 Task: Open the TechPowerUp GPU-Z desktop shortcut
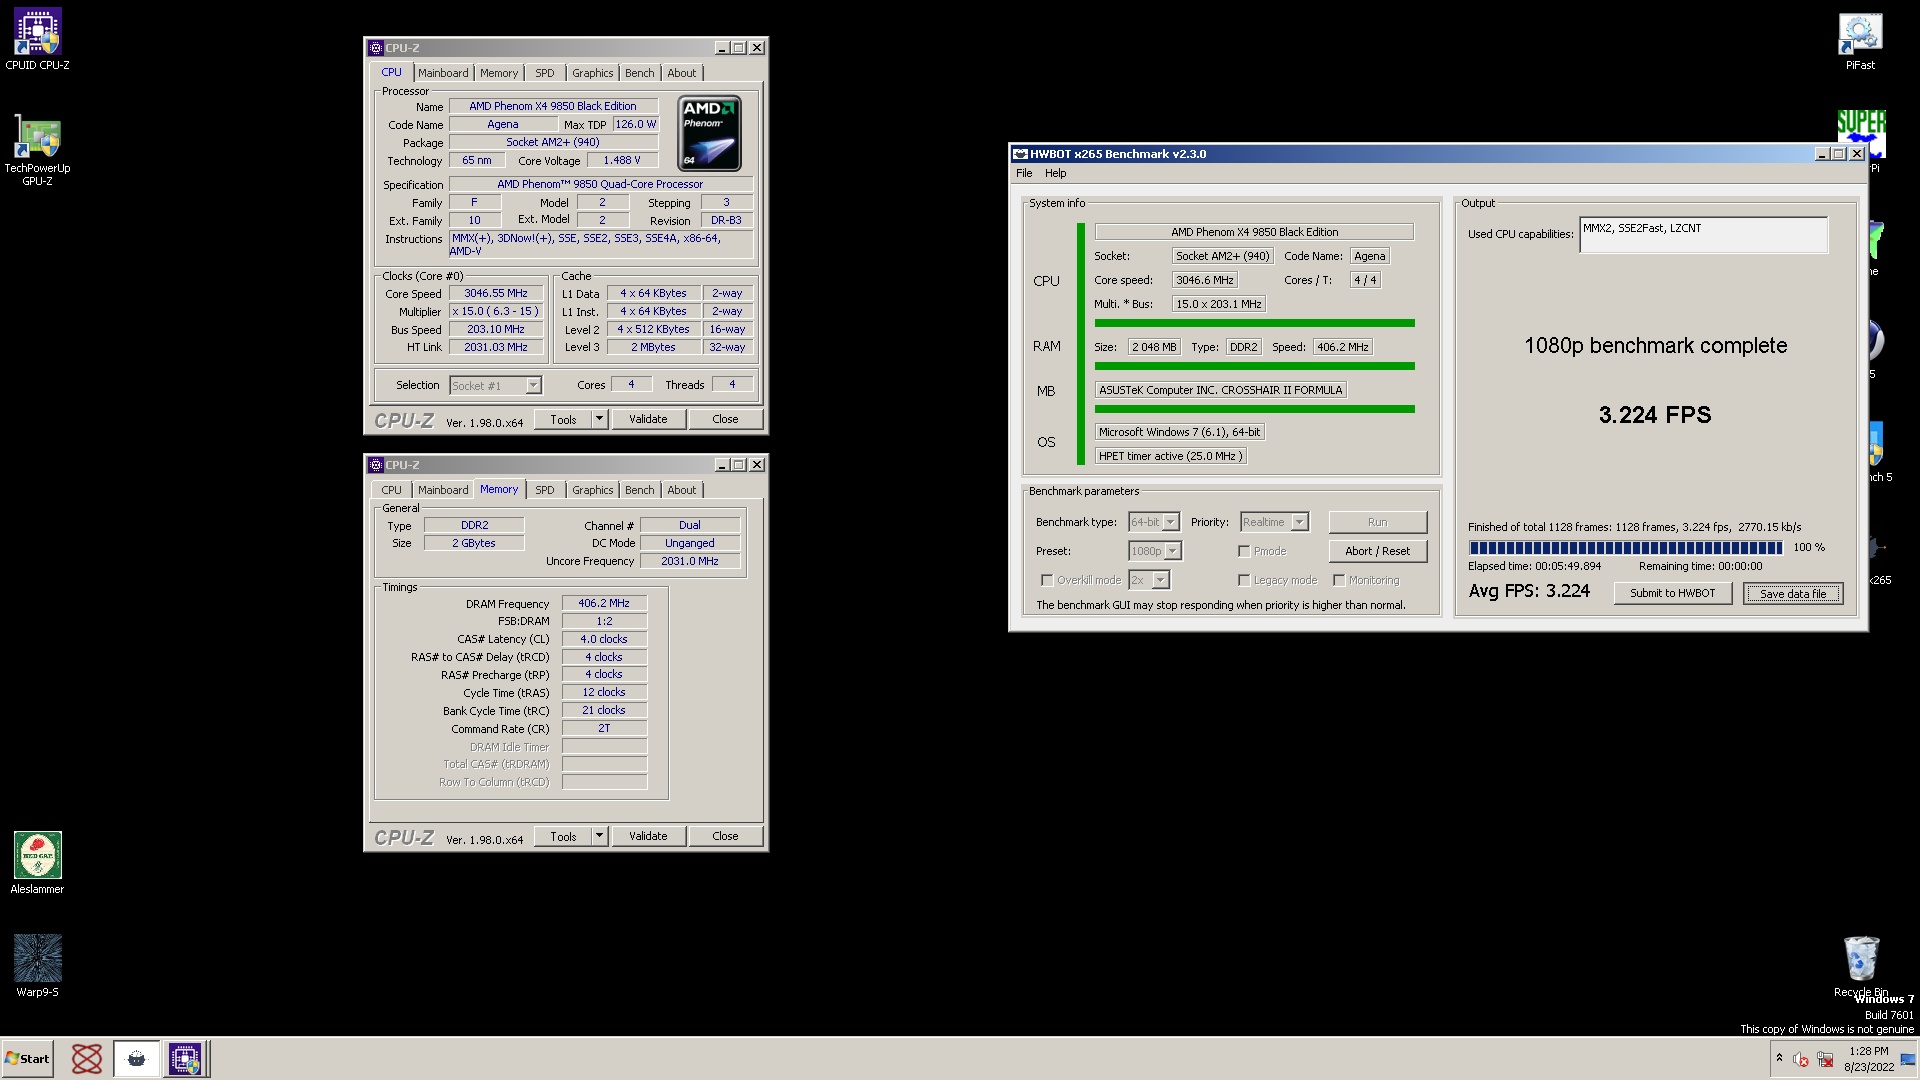click(37, 150)
